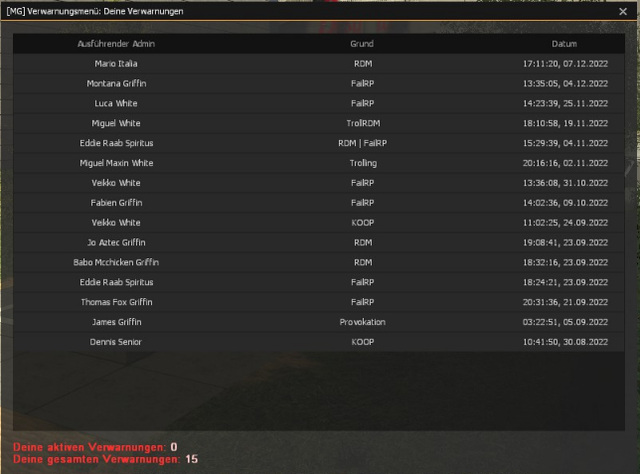Click the 'Datum' column header

(564, 44)
